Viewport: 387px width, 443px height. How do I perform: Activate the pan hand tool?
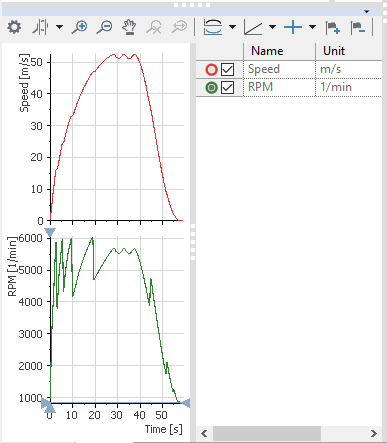point(129,27)
